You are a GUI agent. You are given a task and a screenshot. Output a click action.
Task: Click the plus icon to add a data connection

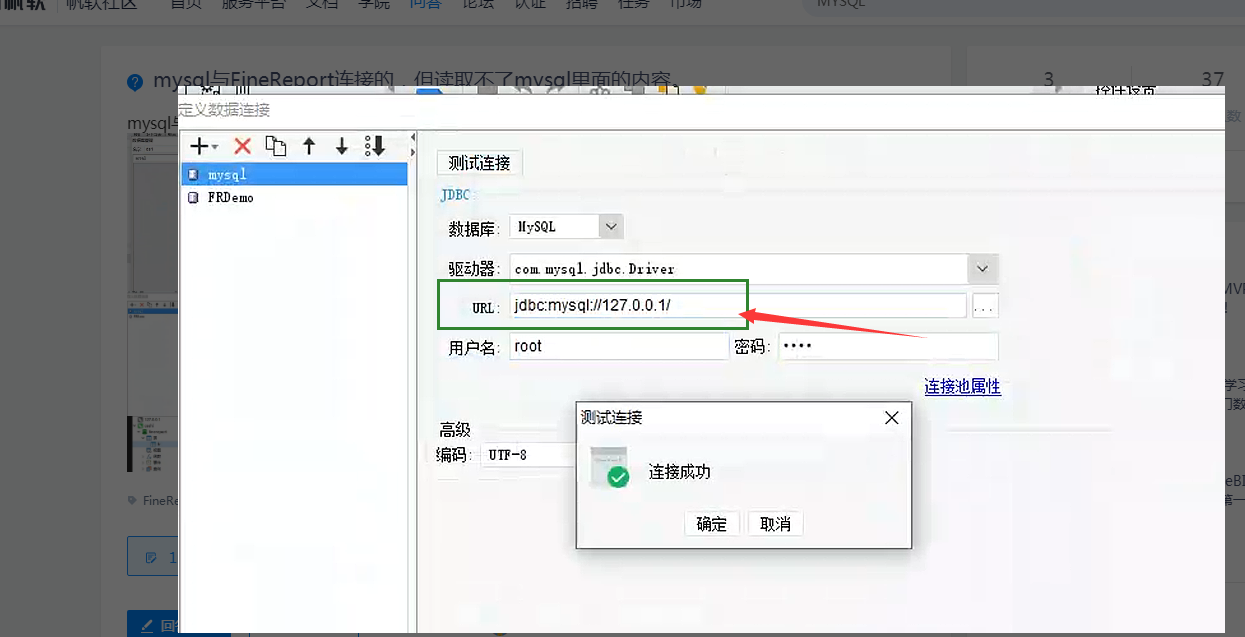pos(199,146)
